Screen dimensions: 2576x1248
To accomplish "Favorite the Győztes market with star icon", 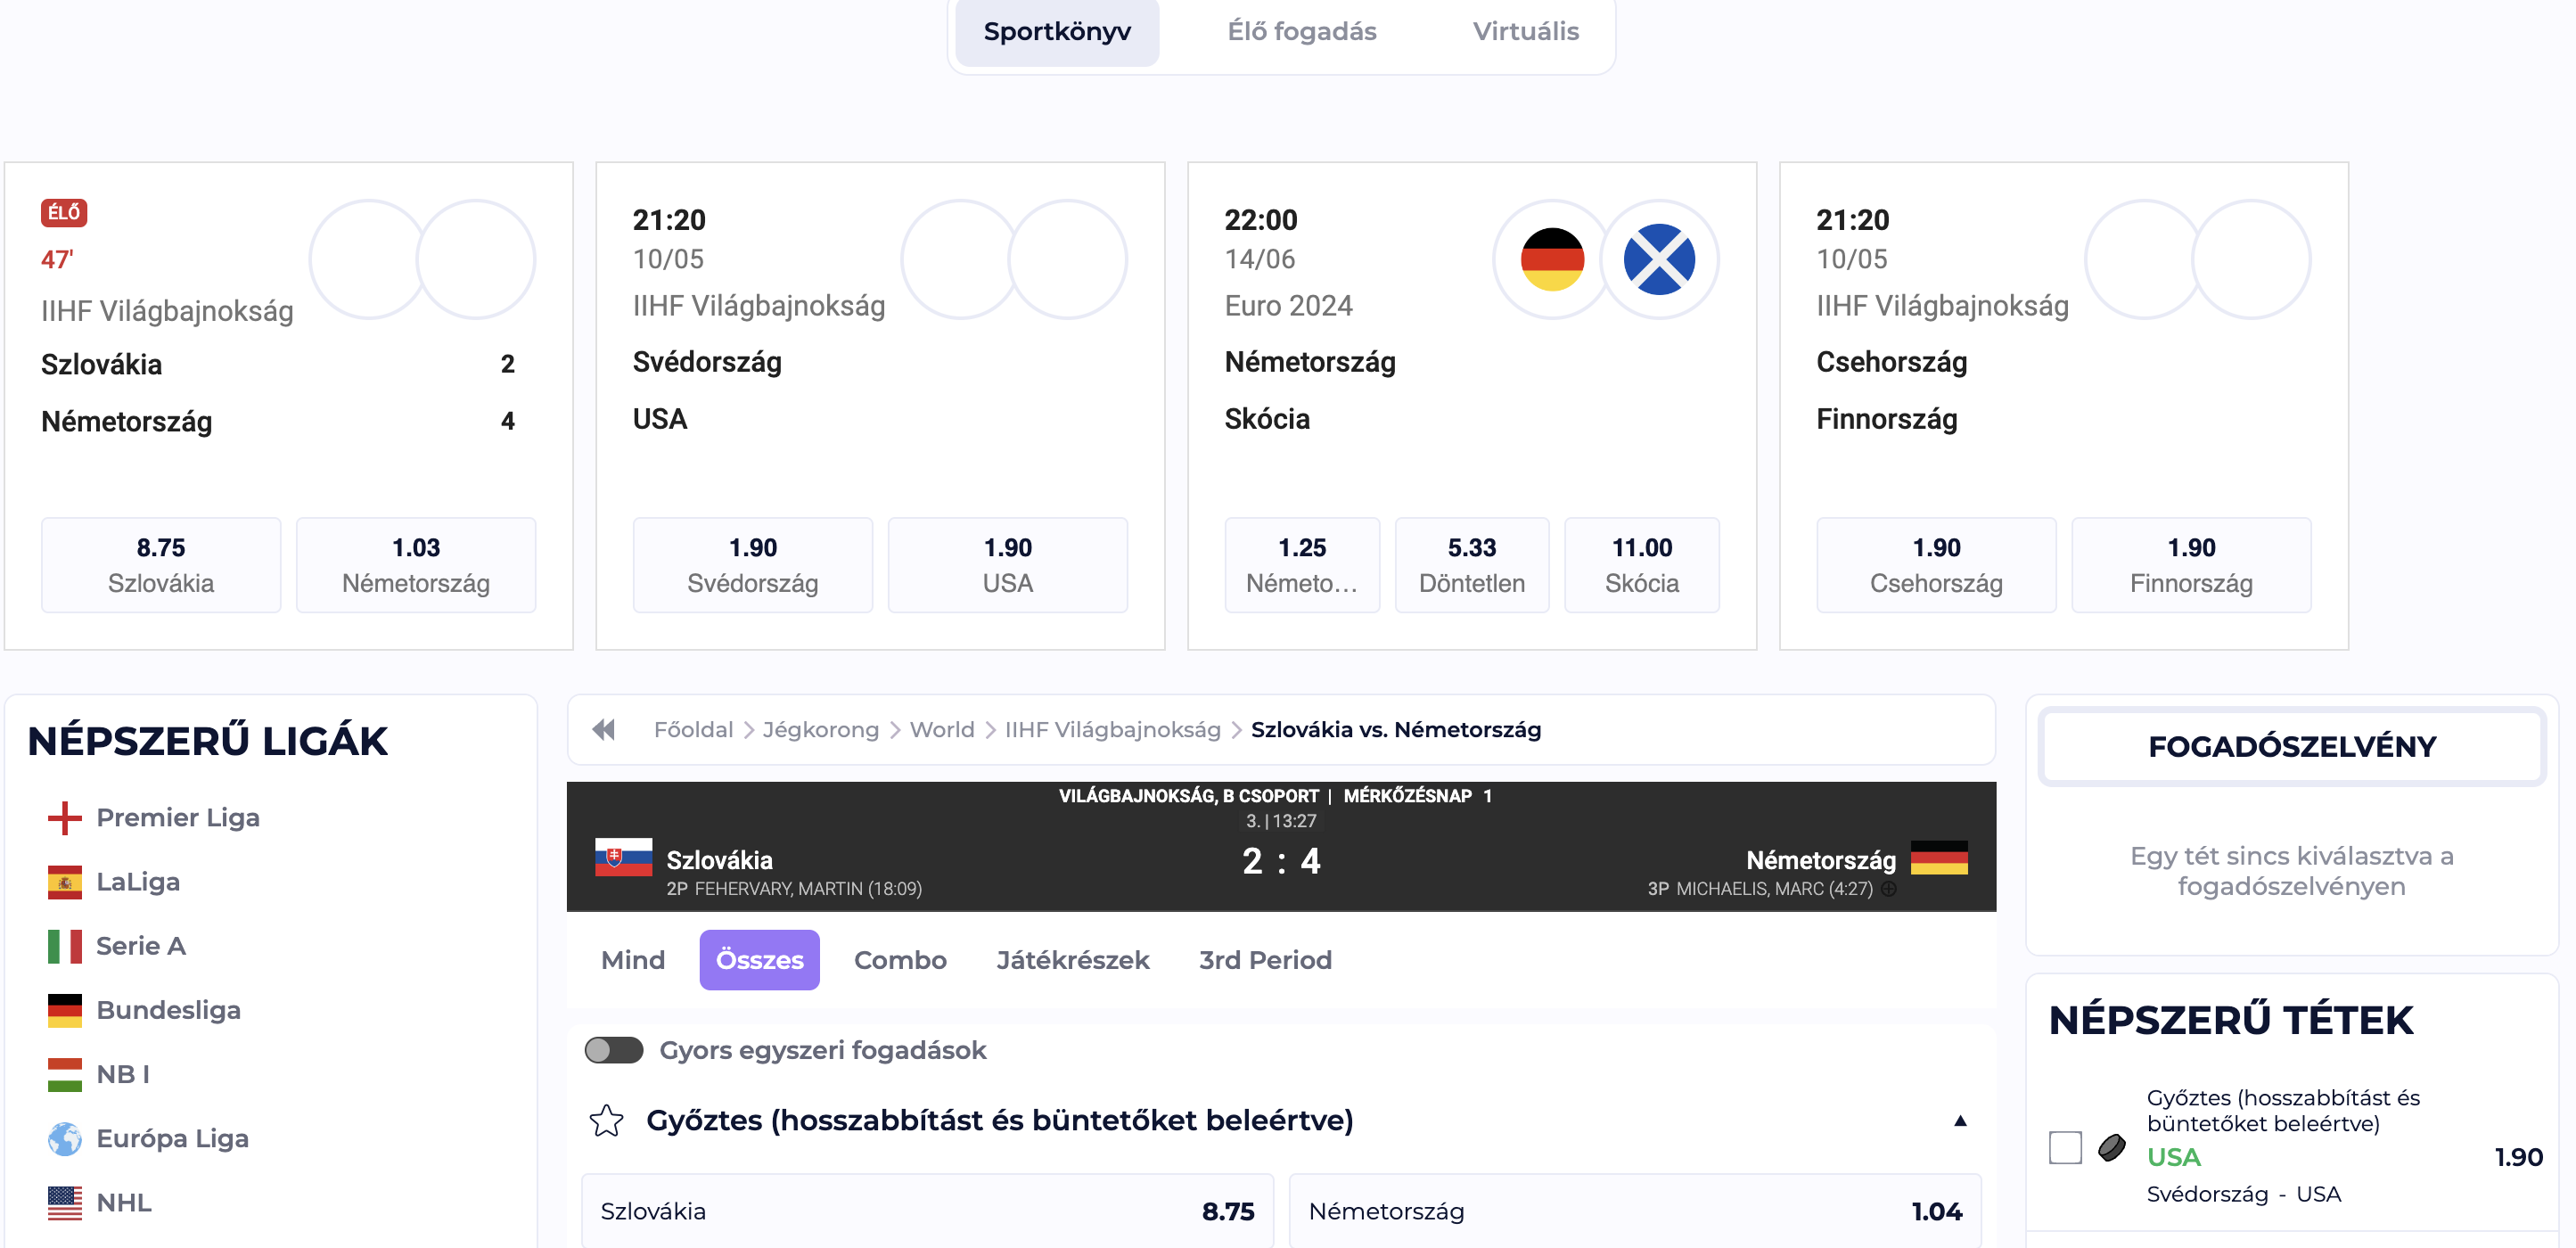I will tap(606, 1121).
